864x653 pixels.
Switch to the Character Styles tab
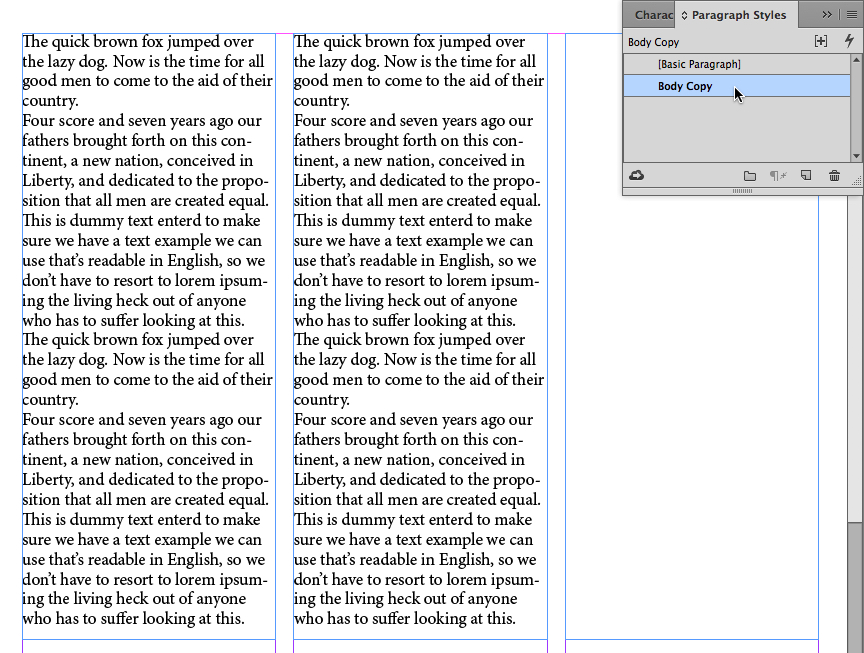point(654,15)
